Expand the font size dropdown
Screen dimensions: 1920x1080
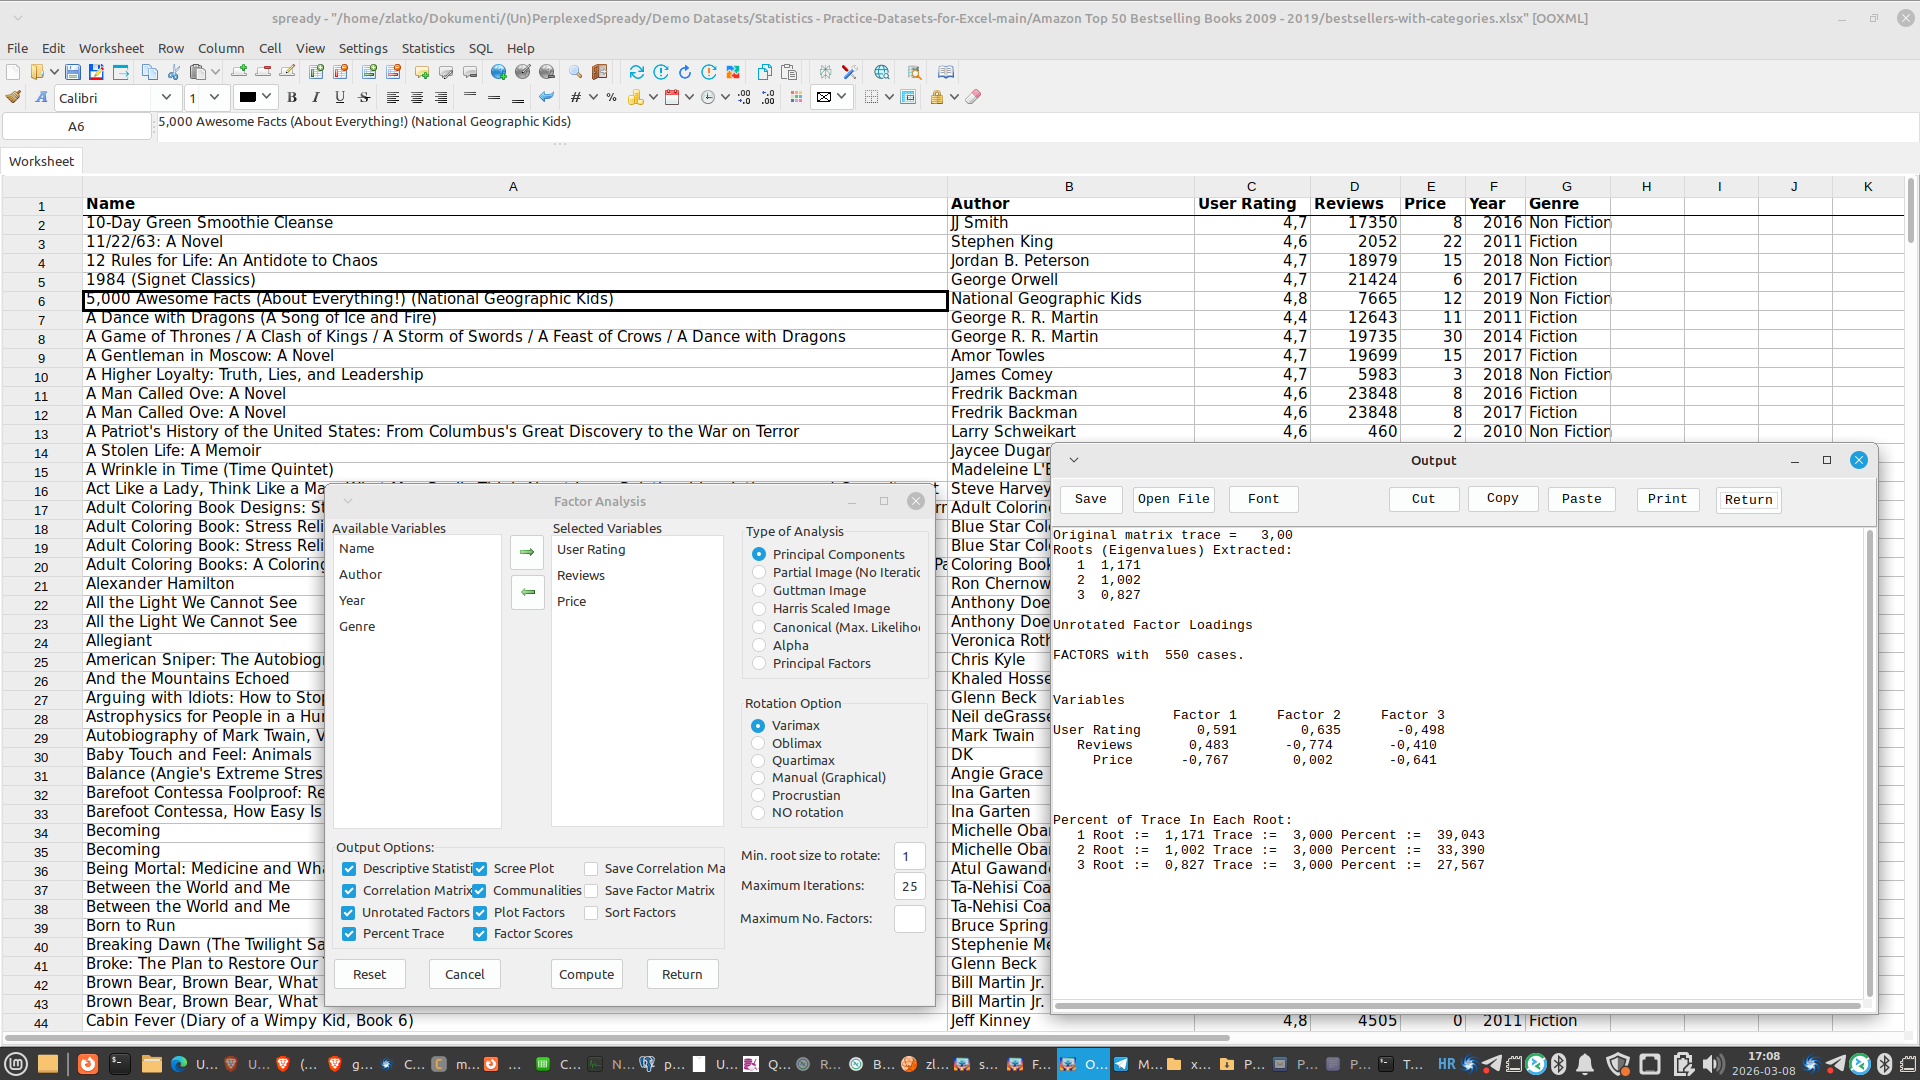coord(214,97)
